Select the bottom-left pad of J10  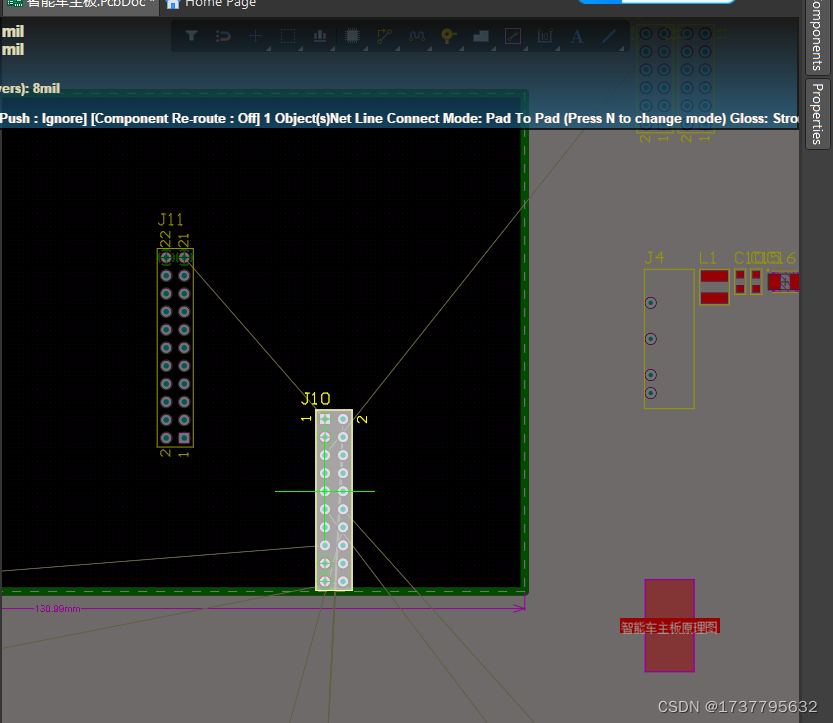[325, 581]
